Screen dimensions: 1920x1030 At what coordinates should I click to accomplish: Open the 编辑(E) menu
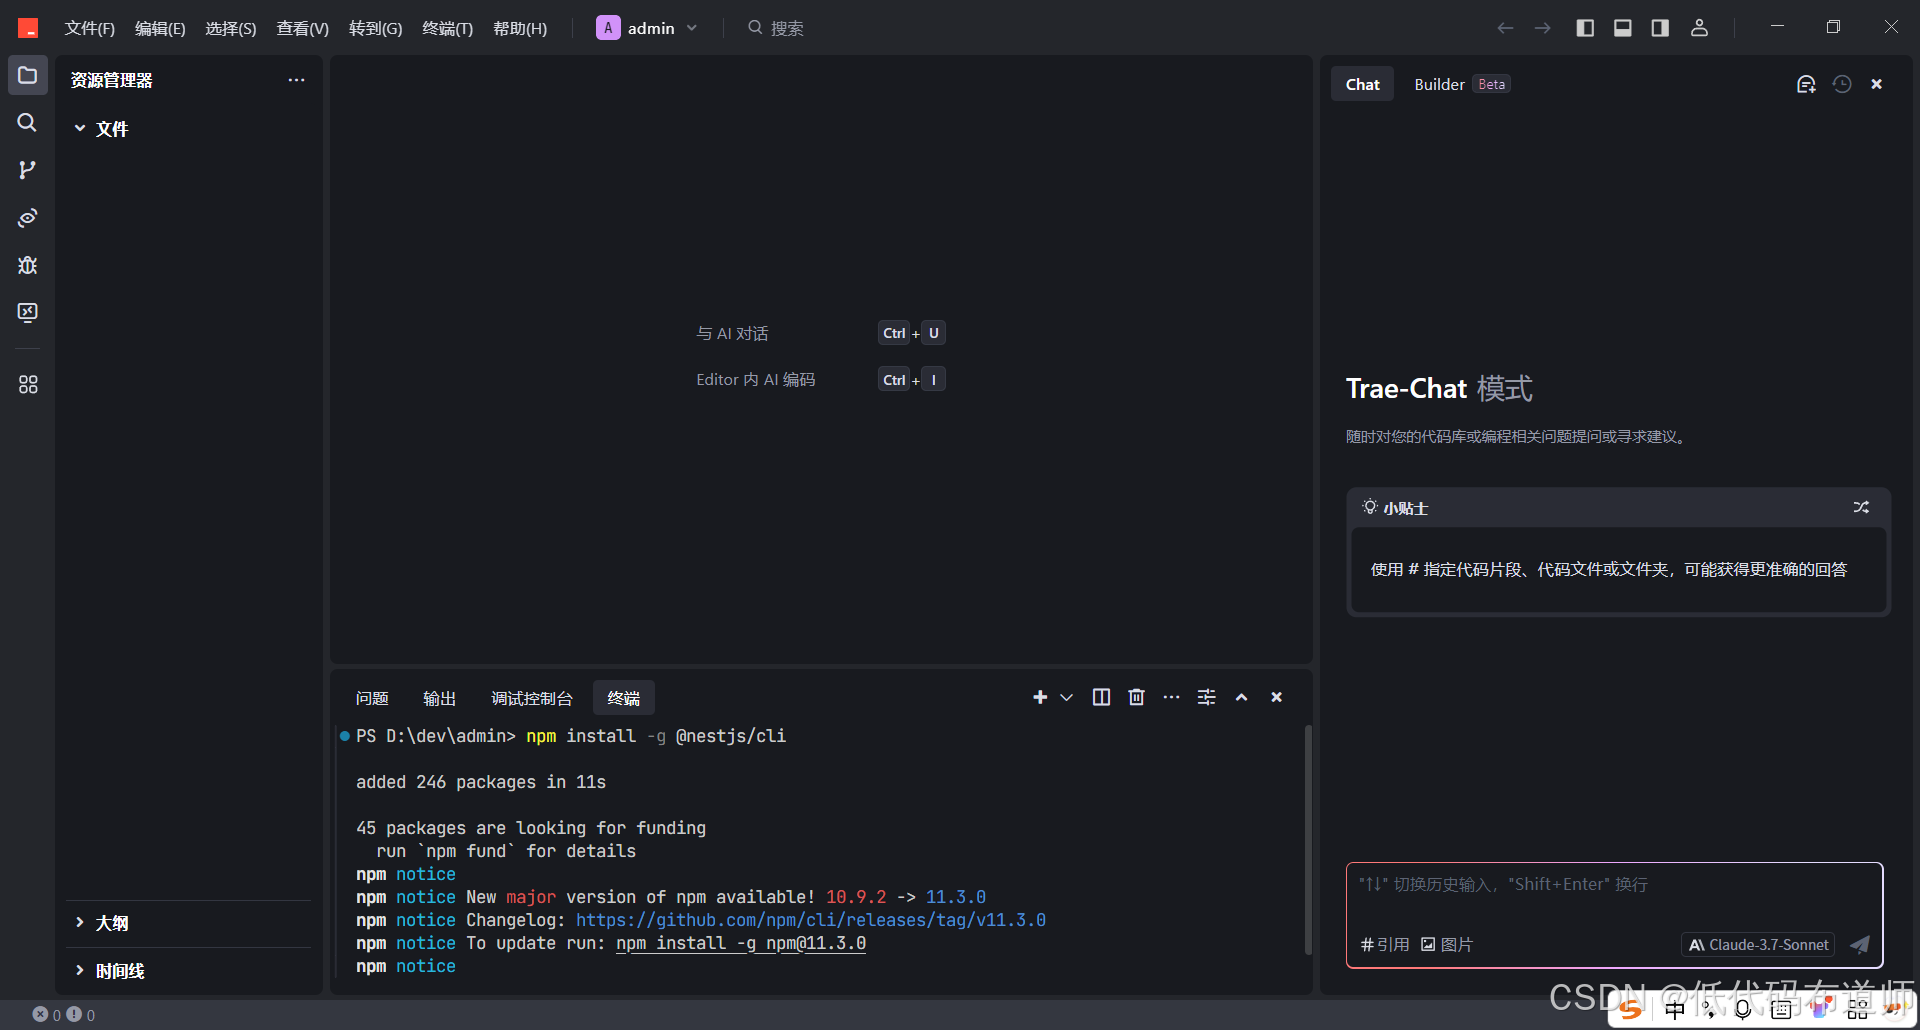pos(160,28)
